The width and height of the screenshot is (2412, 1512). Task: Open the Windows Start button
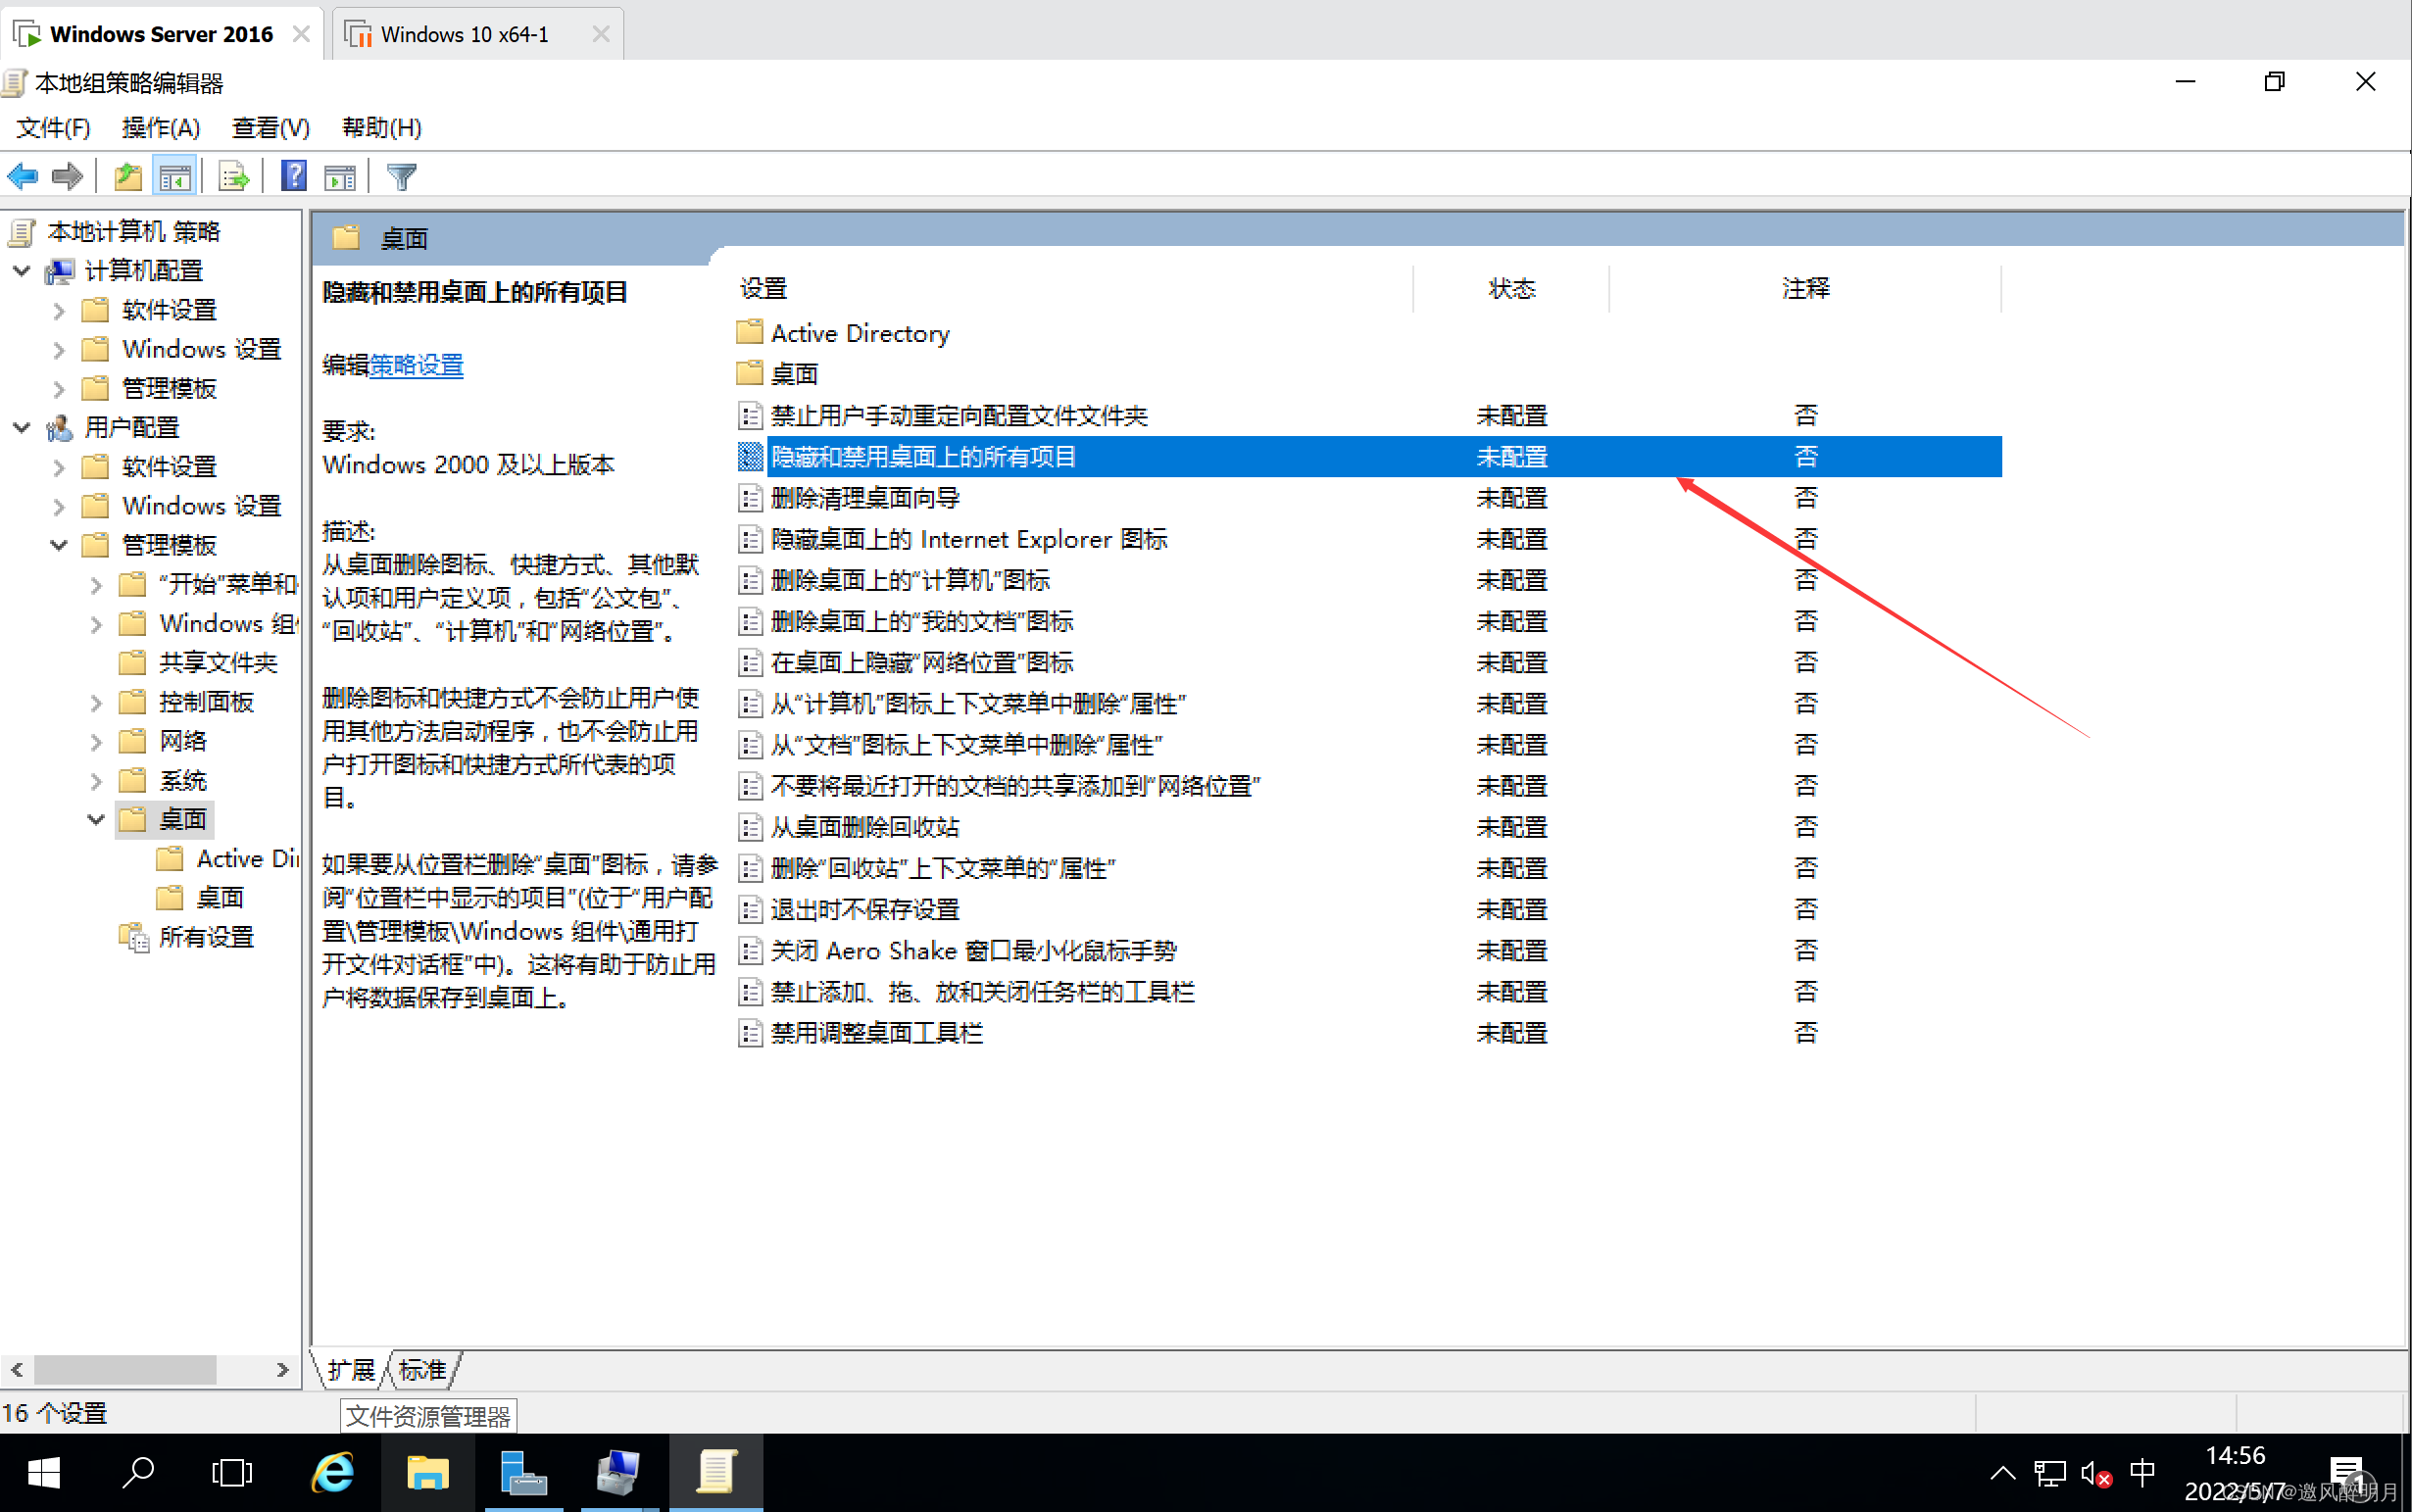coord(43,1472)
